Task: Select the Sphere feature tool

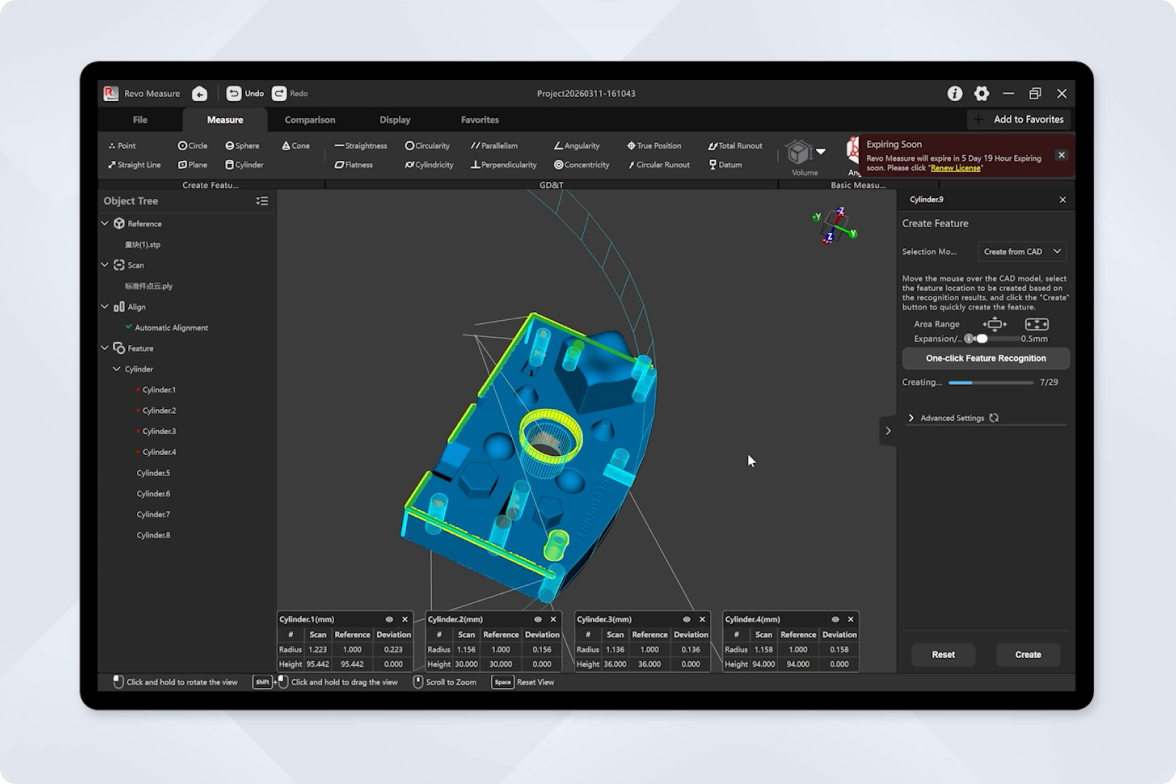Action: pos(242,146)
